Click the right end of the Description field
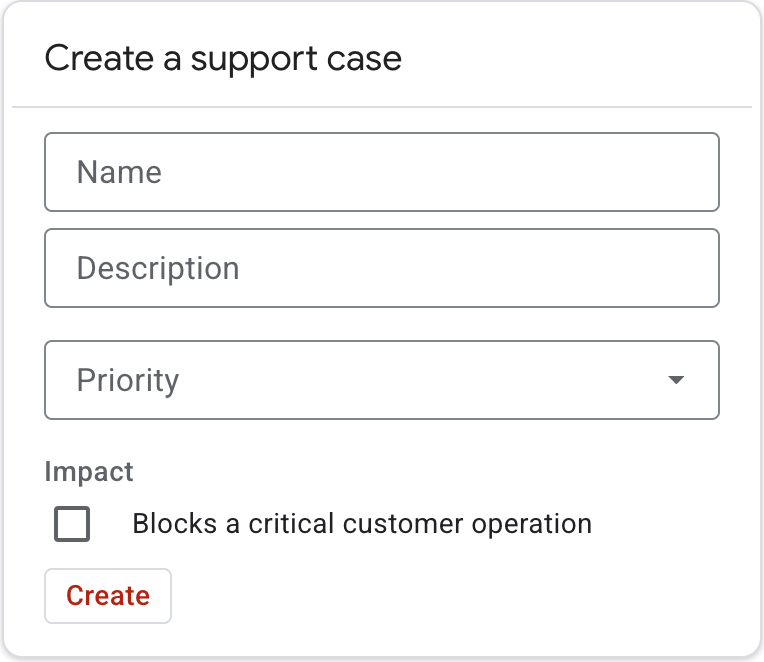Image resolution: width=764 pixels, height=662 pixels. tap(690, 268)
